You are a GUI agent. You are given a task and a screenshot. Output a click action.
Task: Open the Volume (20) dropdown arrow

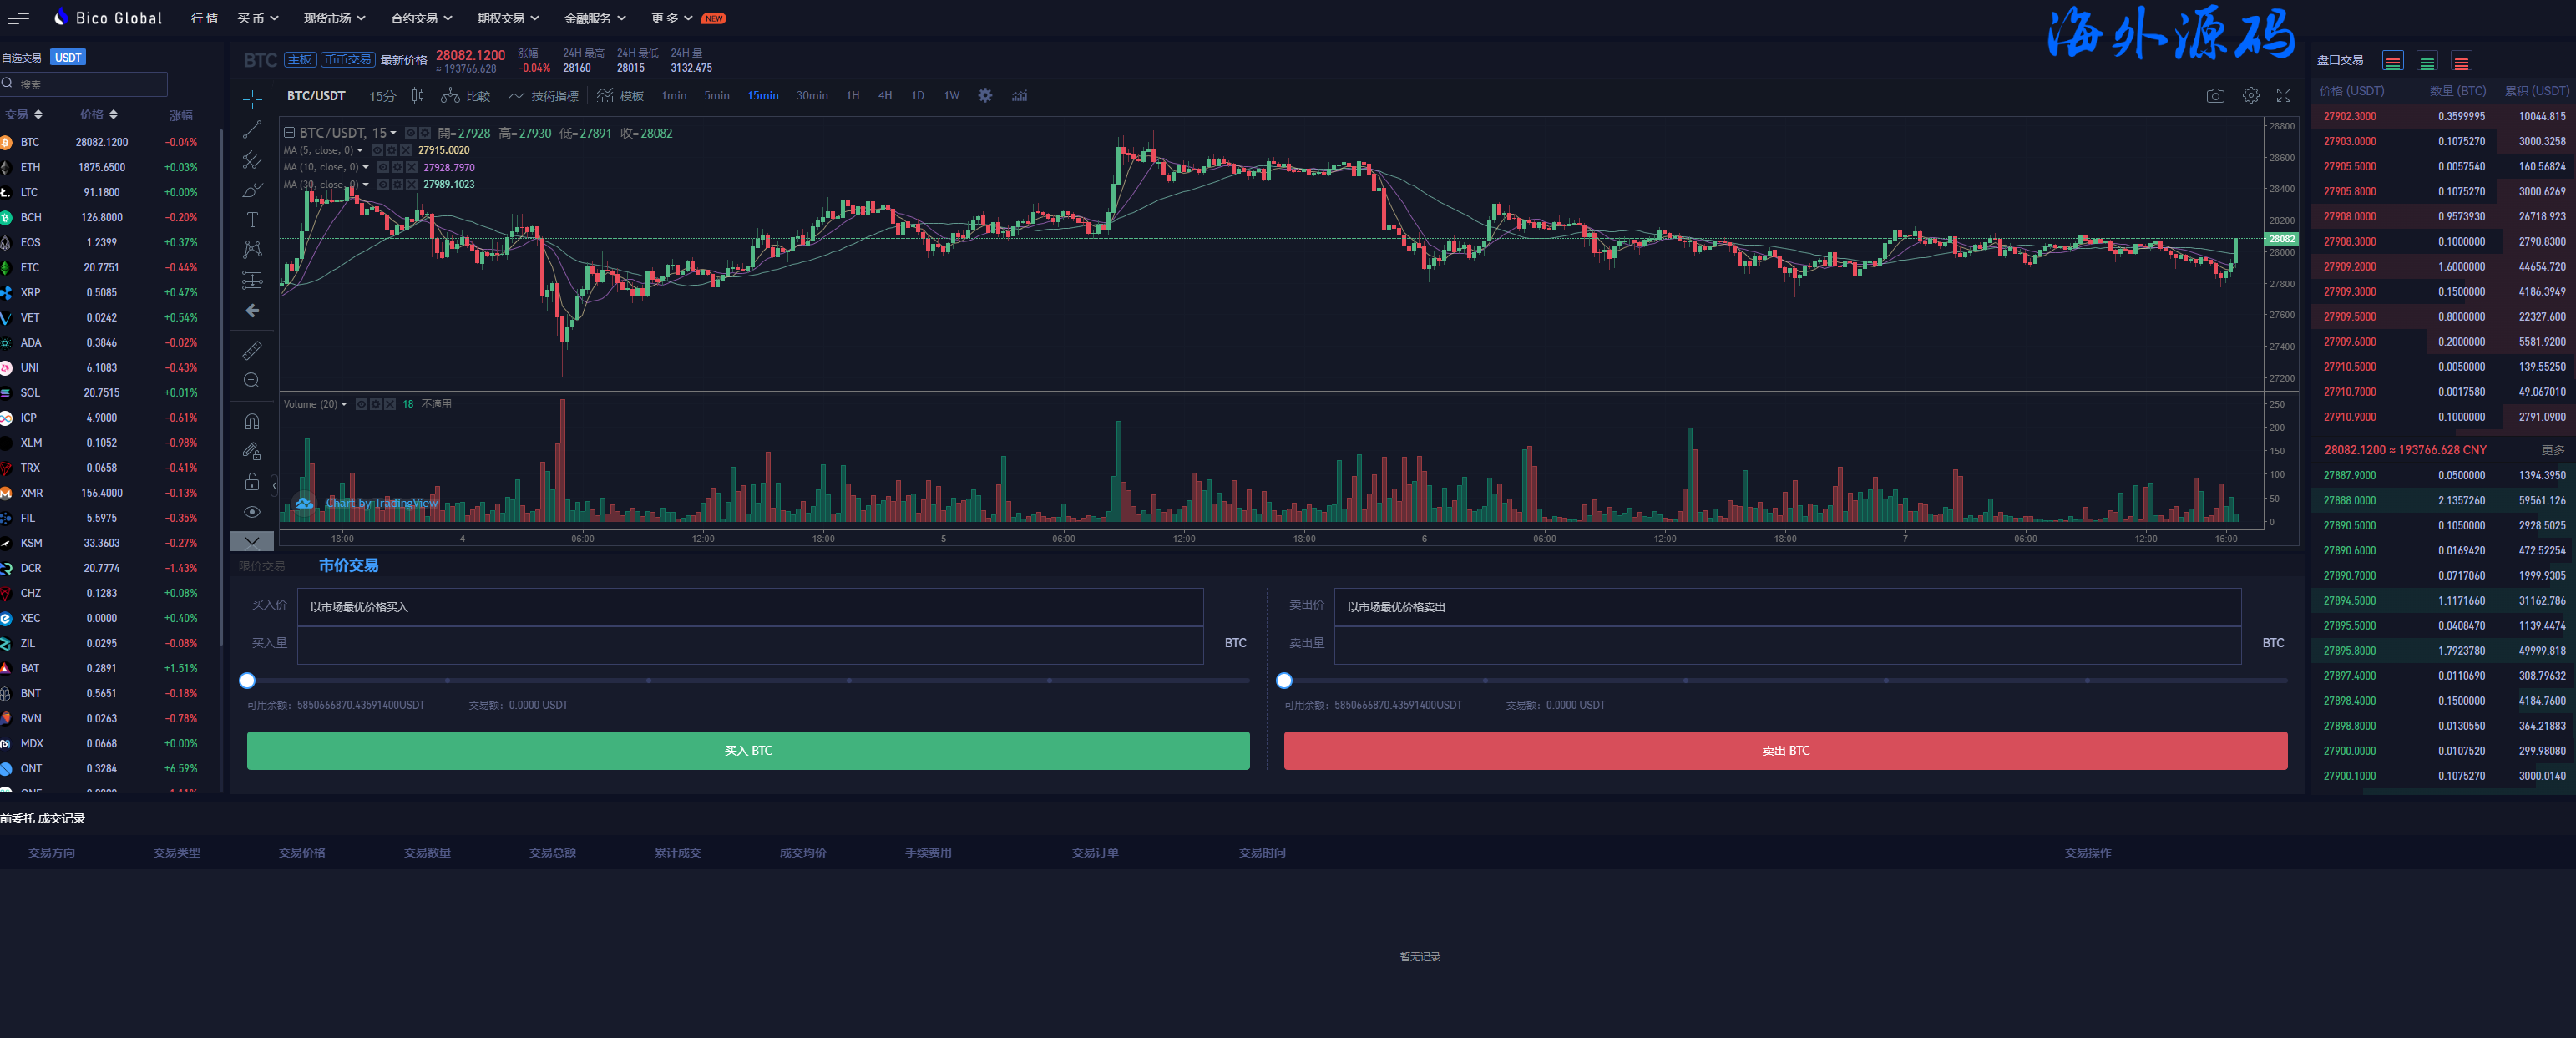point(344,404)
